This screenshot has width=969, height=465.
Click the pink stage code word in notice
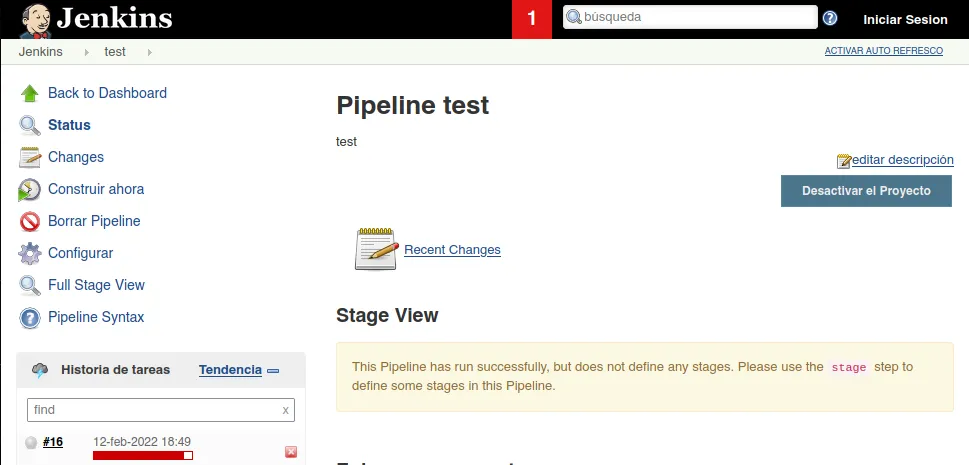click(x=848, y=367)
